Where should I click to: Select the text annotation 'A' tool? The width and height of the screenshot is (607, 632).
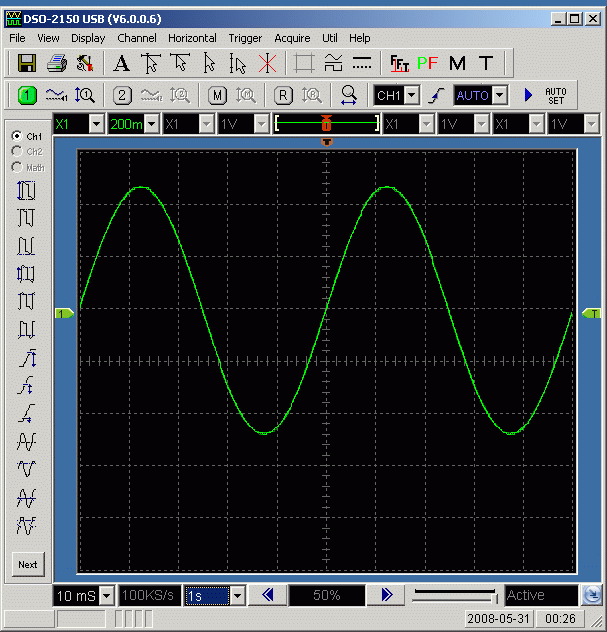click(121, 63)
